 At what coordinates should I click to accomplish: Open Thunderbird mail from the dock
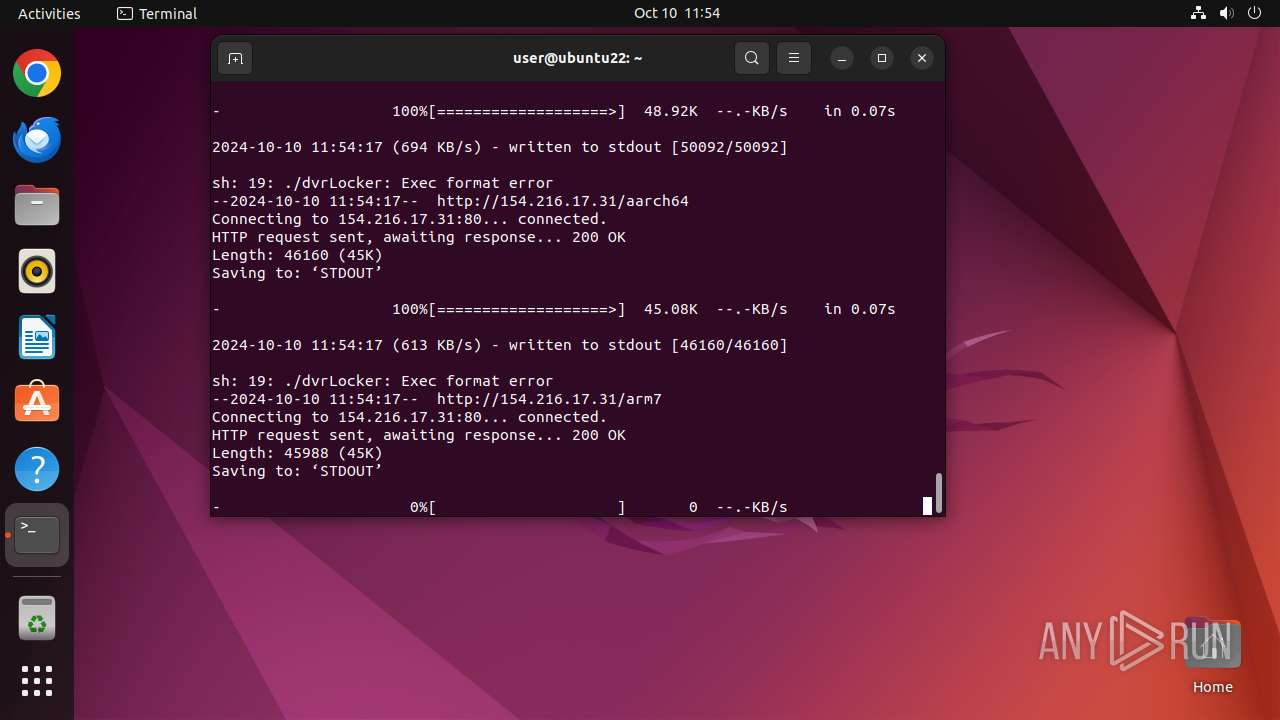coord(37,139)
